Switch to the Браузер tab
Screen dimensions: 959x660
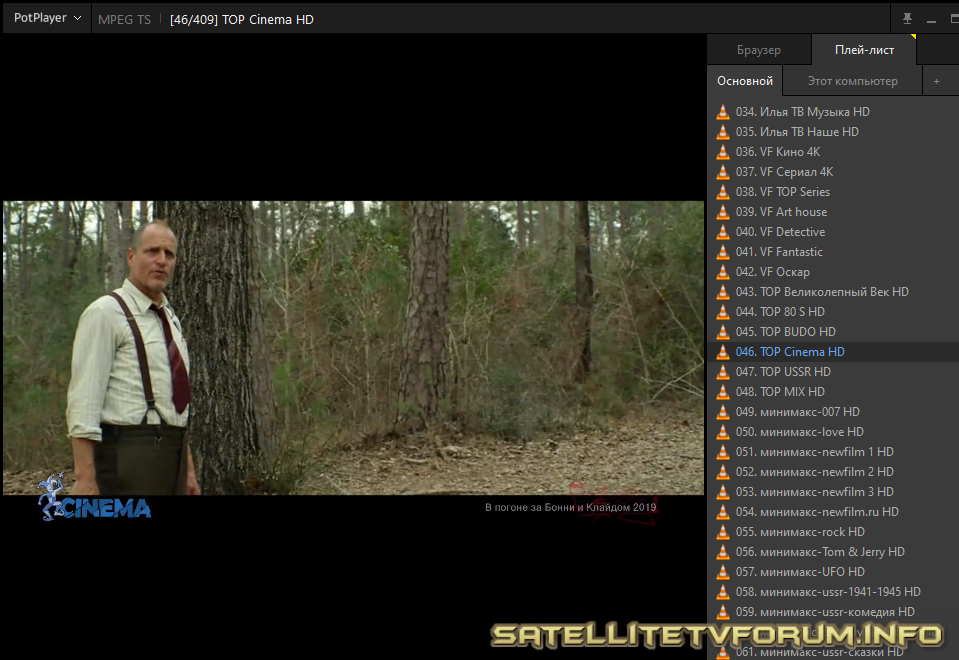pos(758,50)
